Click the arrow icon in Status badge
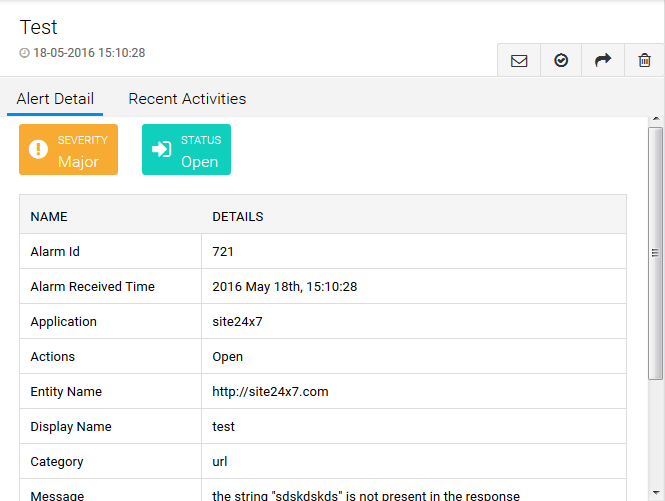Viewport: 665px width, 501px height. tap(161, 150)
